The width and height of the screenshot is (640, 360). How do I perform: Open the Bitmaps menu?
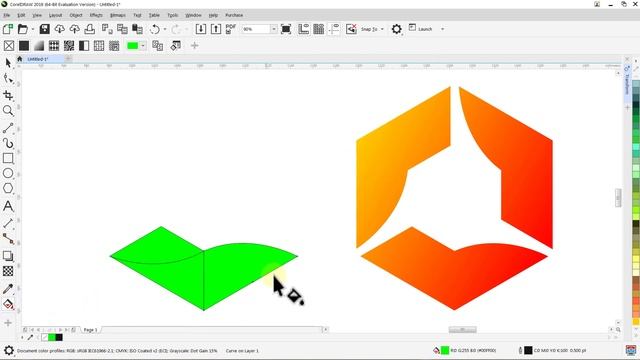[118, 15]
